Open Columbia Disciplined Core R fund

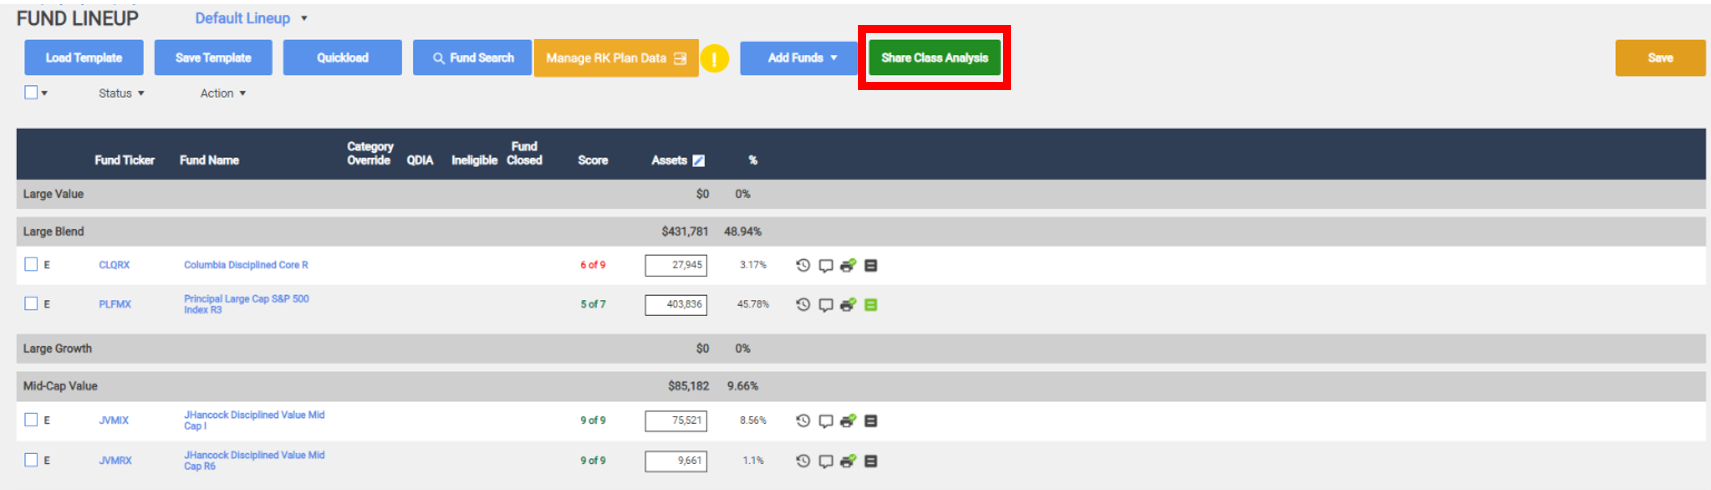[246, 265]
